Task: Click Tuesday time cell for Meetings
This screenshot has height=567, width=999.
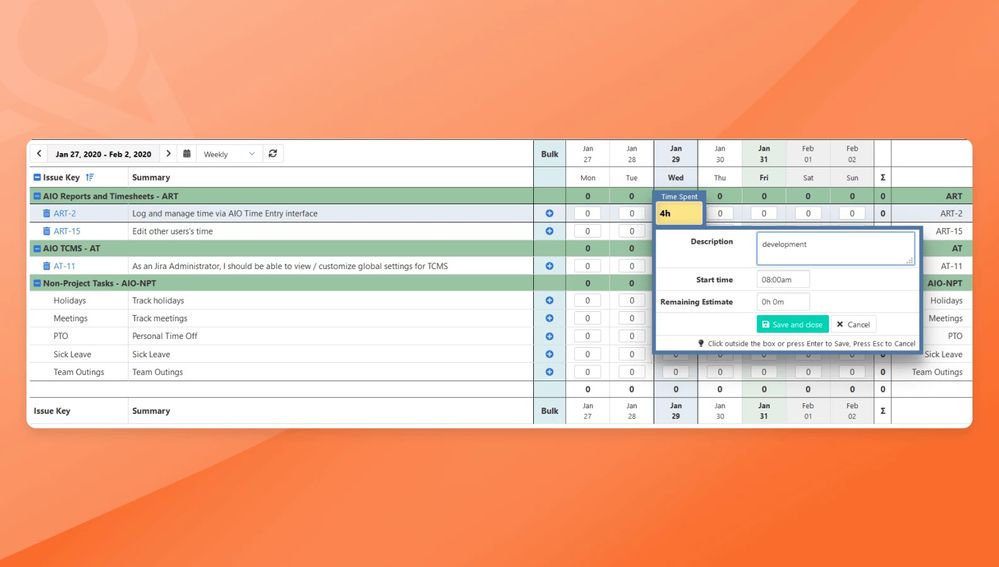Action: 631,319
